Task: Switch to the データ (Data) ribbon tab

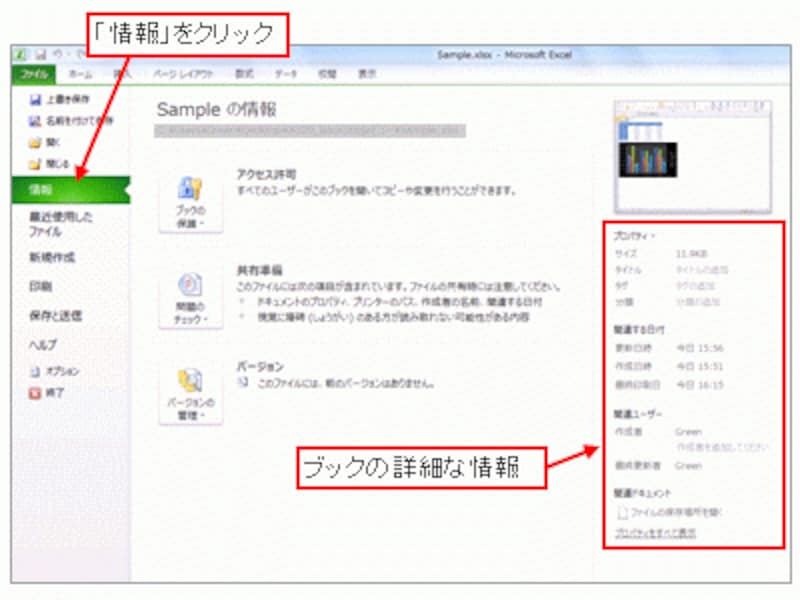Action: (286, 74)
